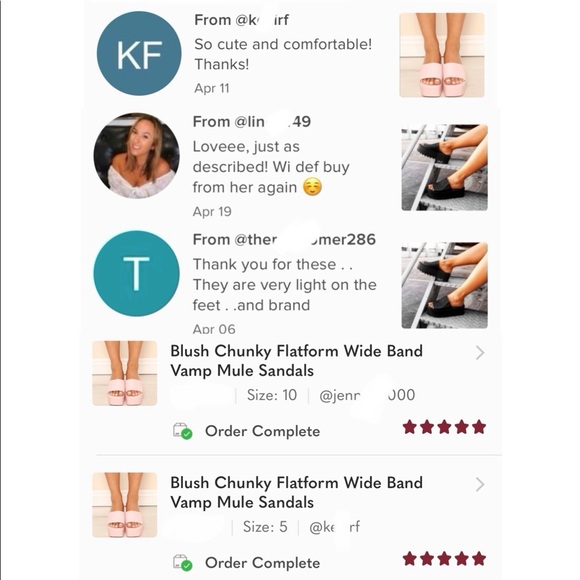Open the first Blush Chunky Flatform Sandals title
Image resolution: width=580 pixels, height=580 pixels.
[x=296, y=361]
